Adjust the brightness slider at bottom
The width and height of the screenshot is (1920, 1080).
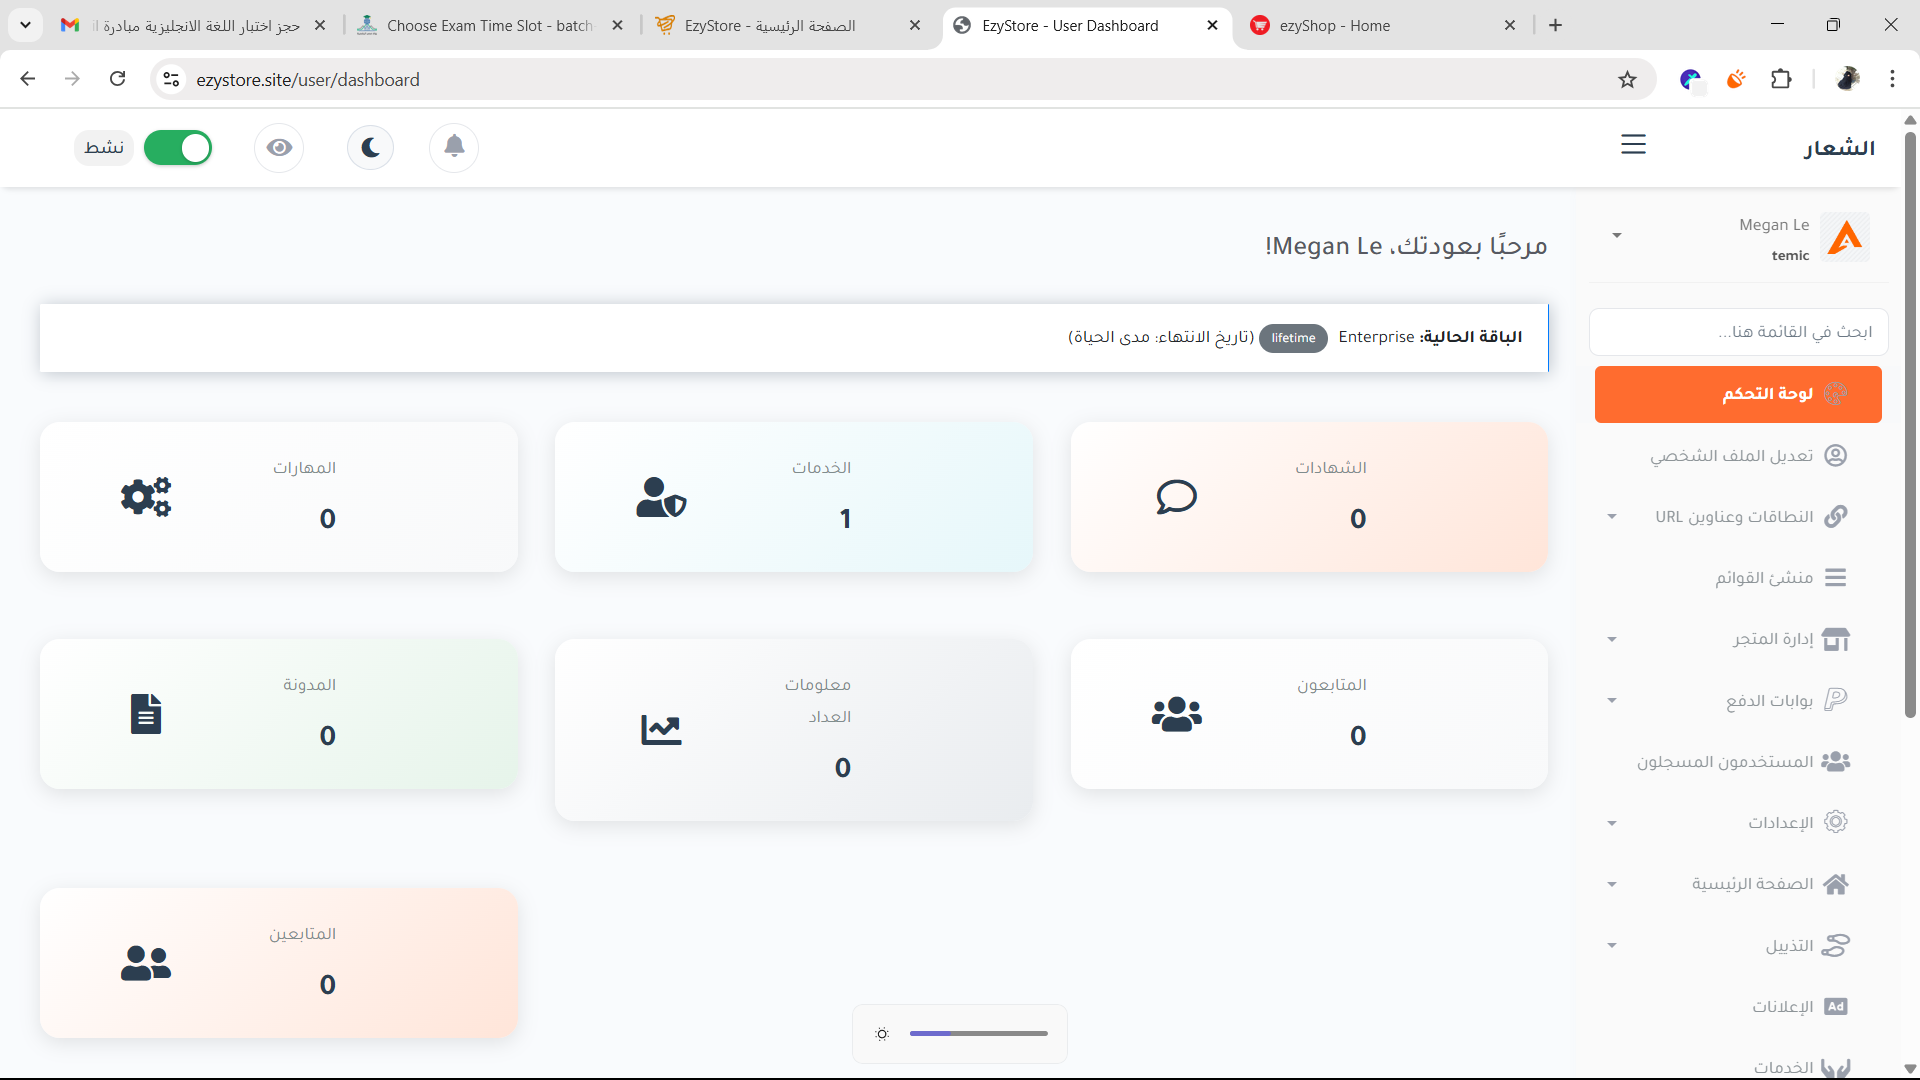coord(978,1033)
